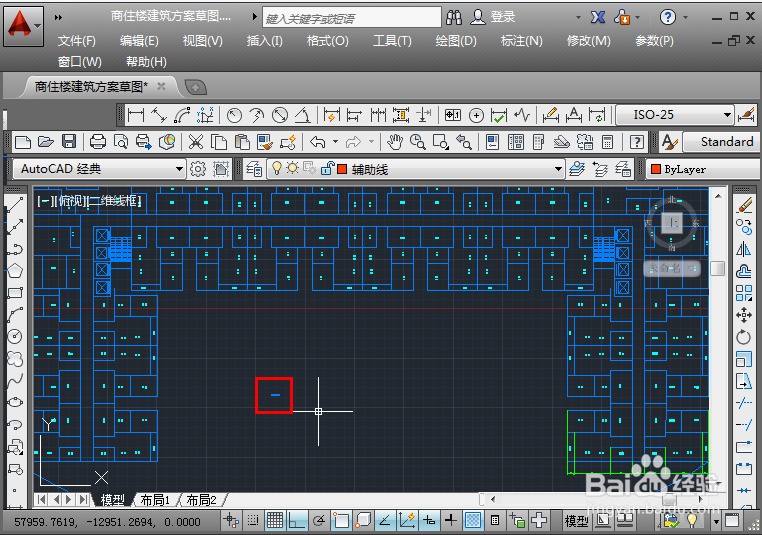The height and width of the screenshot is (535, 762).
Task: Open the ByLayer color dropdown
Action: coord(704,169)
